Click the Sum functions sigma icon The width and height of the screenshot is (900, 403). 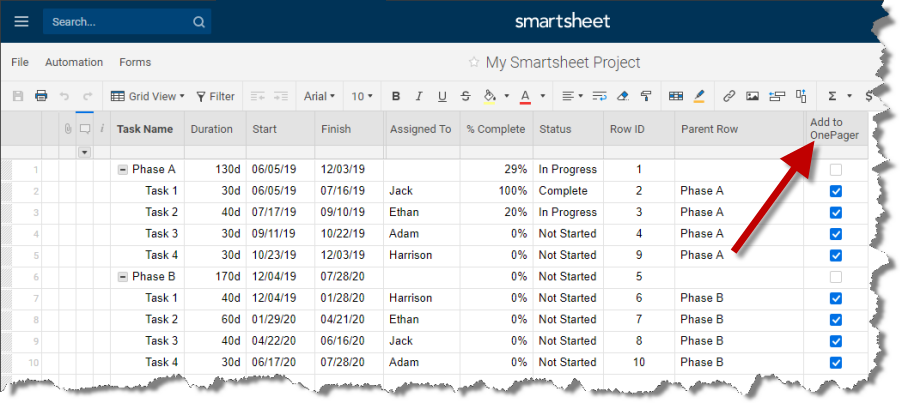pyautogui.click(x=832, y=96)
